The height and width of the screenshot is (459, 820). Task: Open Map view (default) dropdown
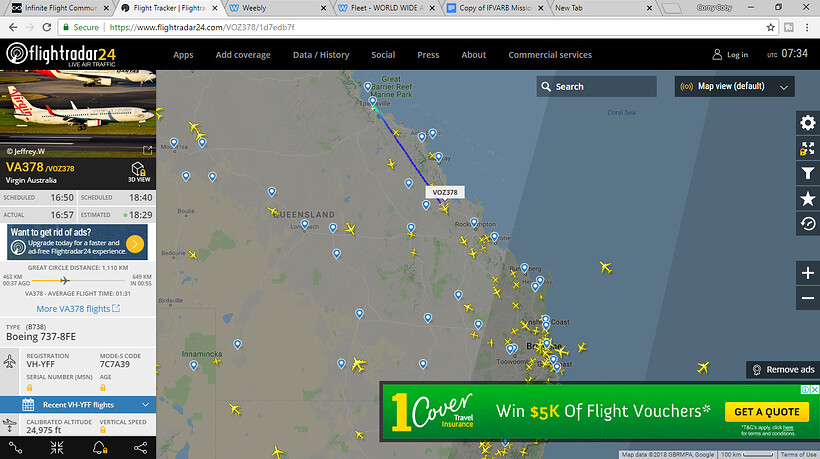point(734,87)
